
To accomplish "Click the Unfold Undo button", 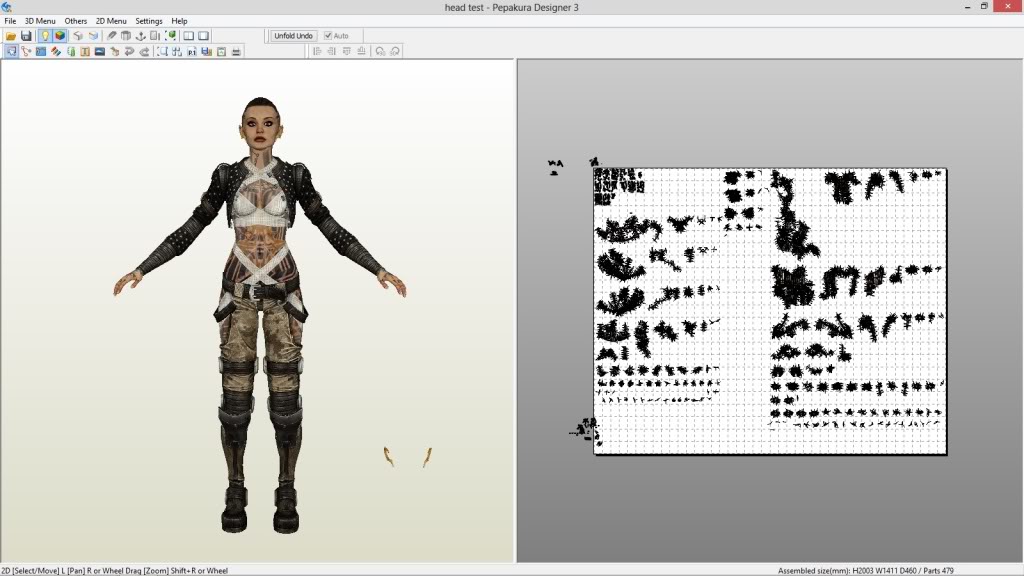I will coord(293,36).
